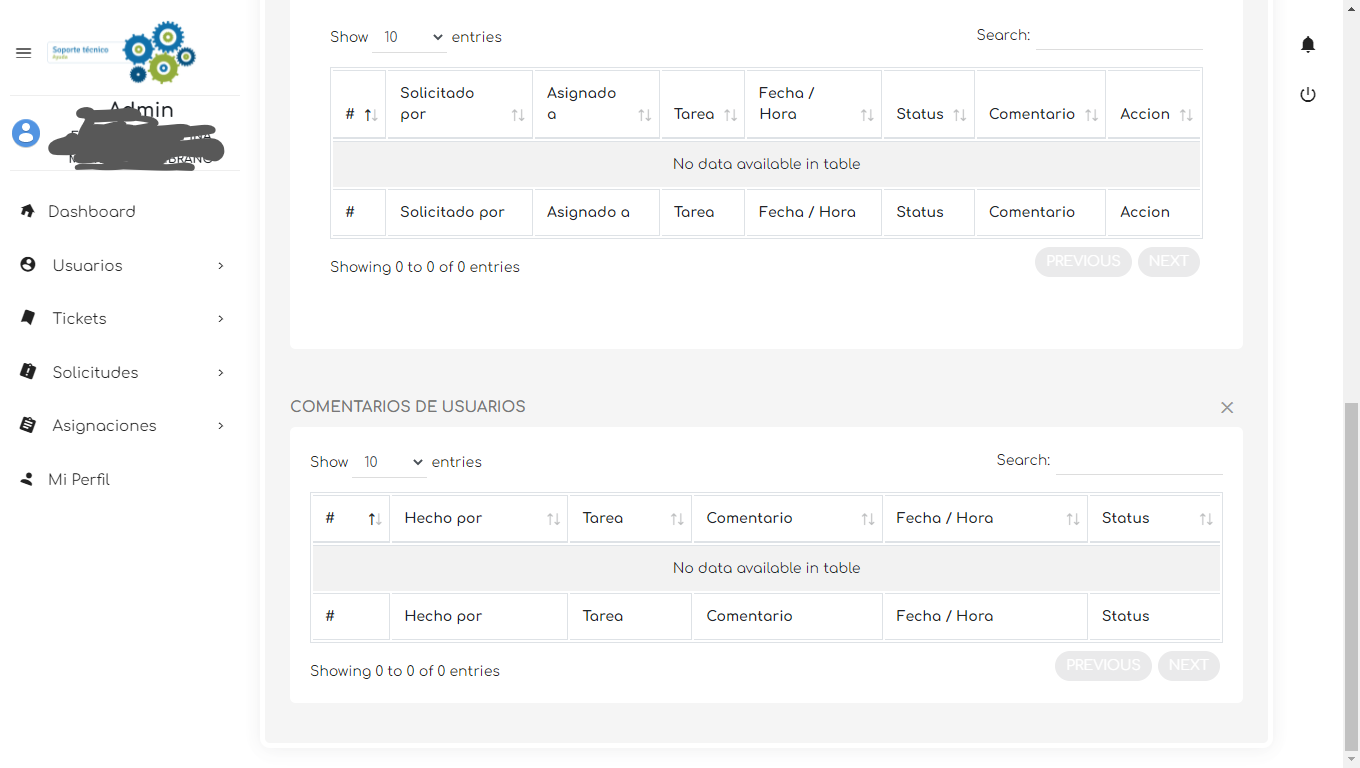
Task: Focus the upper table Search field
Action: [x=1119, y=36]
